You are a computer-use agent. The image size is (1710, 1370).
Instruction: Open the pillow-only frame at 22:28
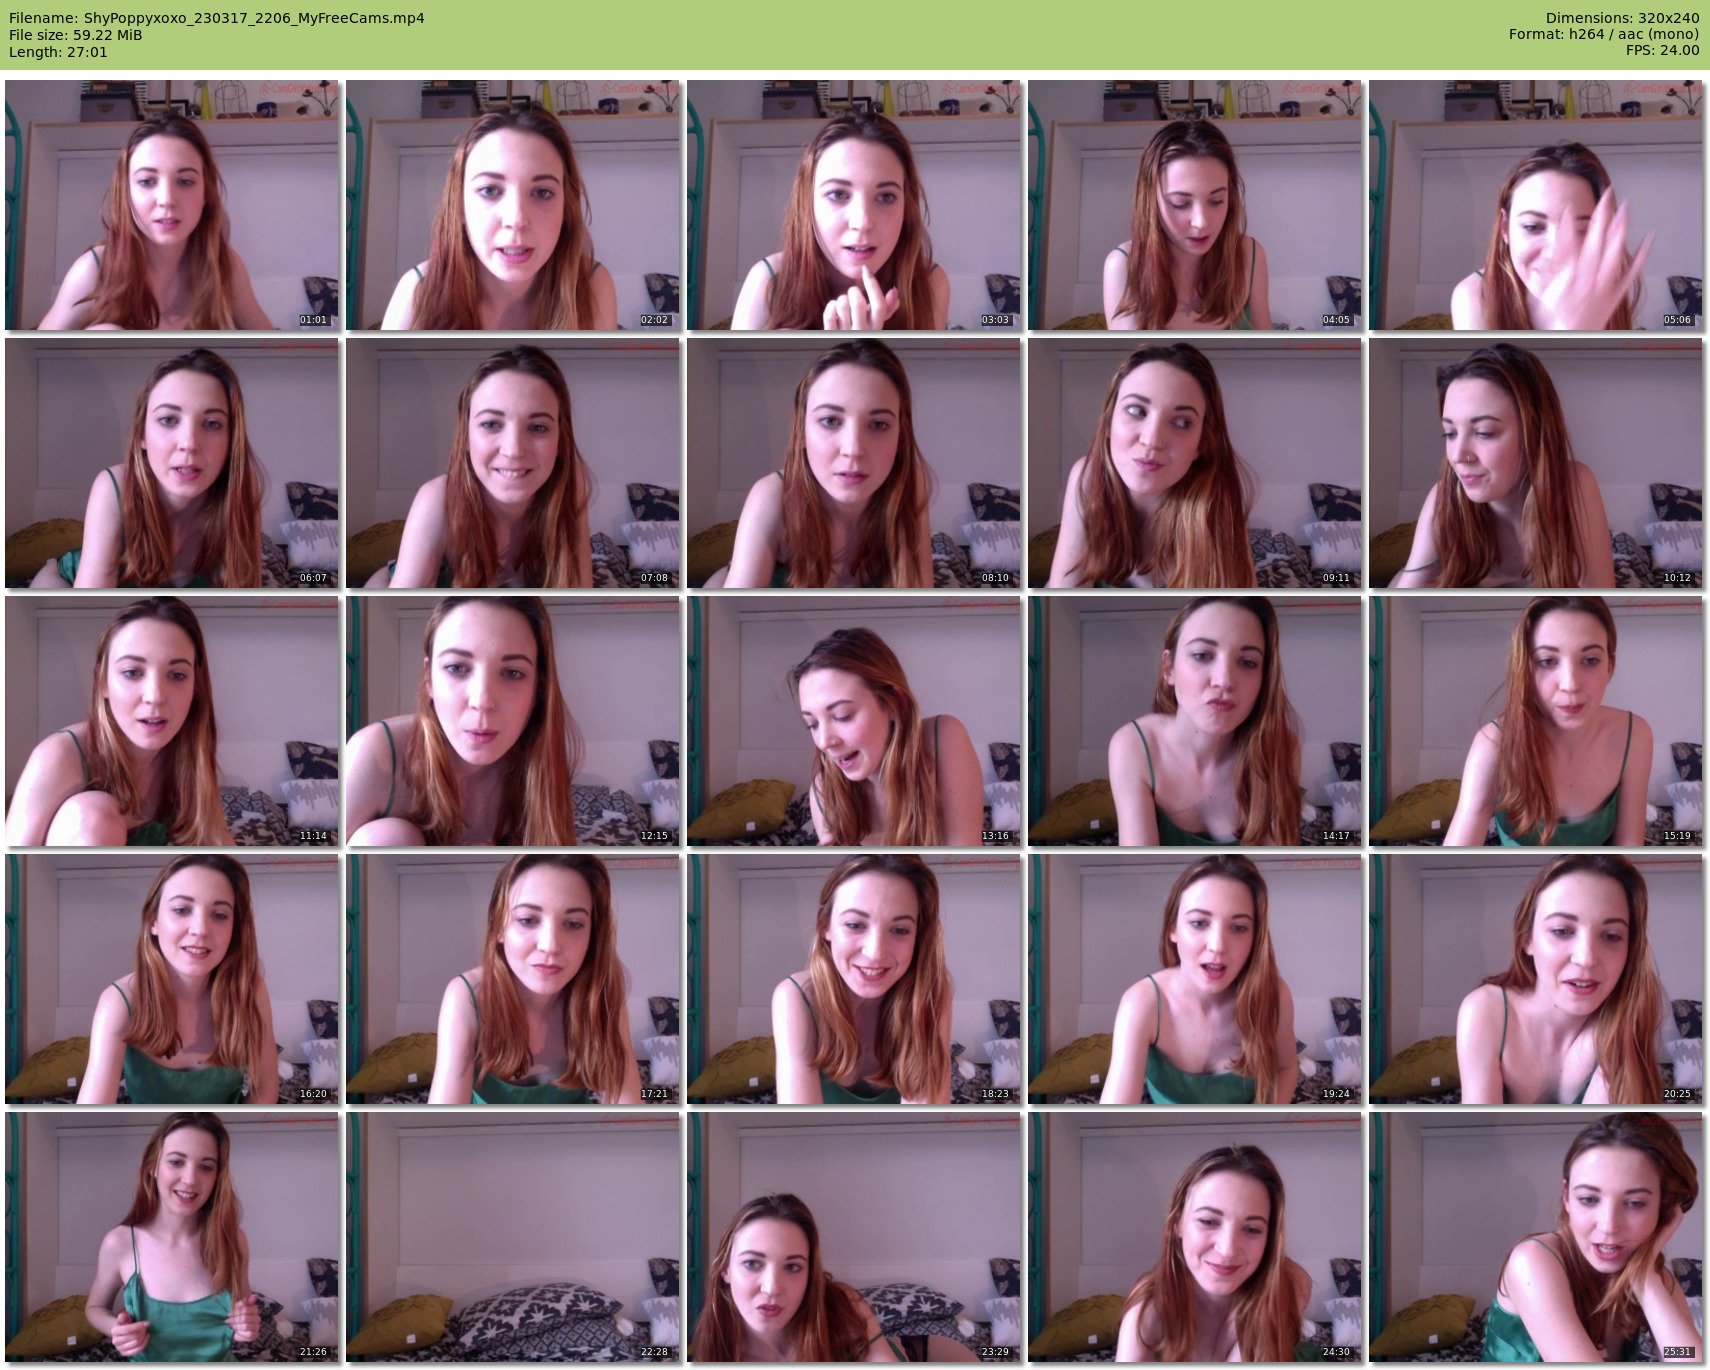(513, 1237)
